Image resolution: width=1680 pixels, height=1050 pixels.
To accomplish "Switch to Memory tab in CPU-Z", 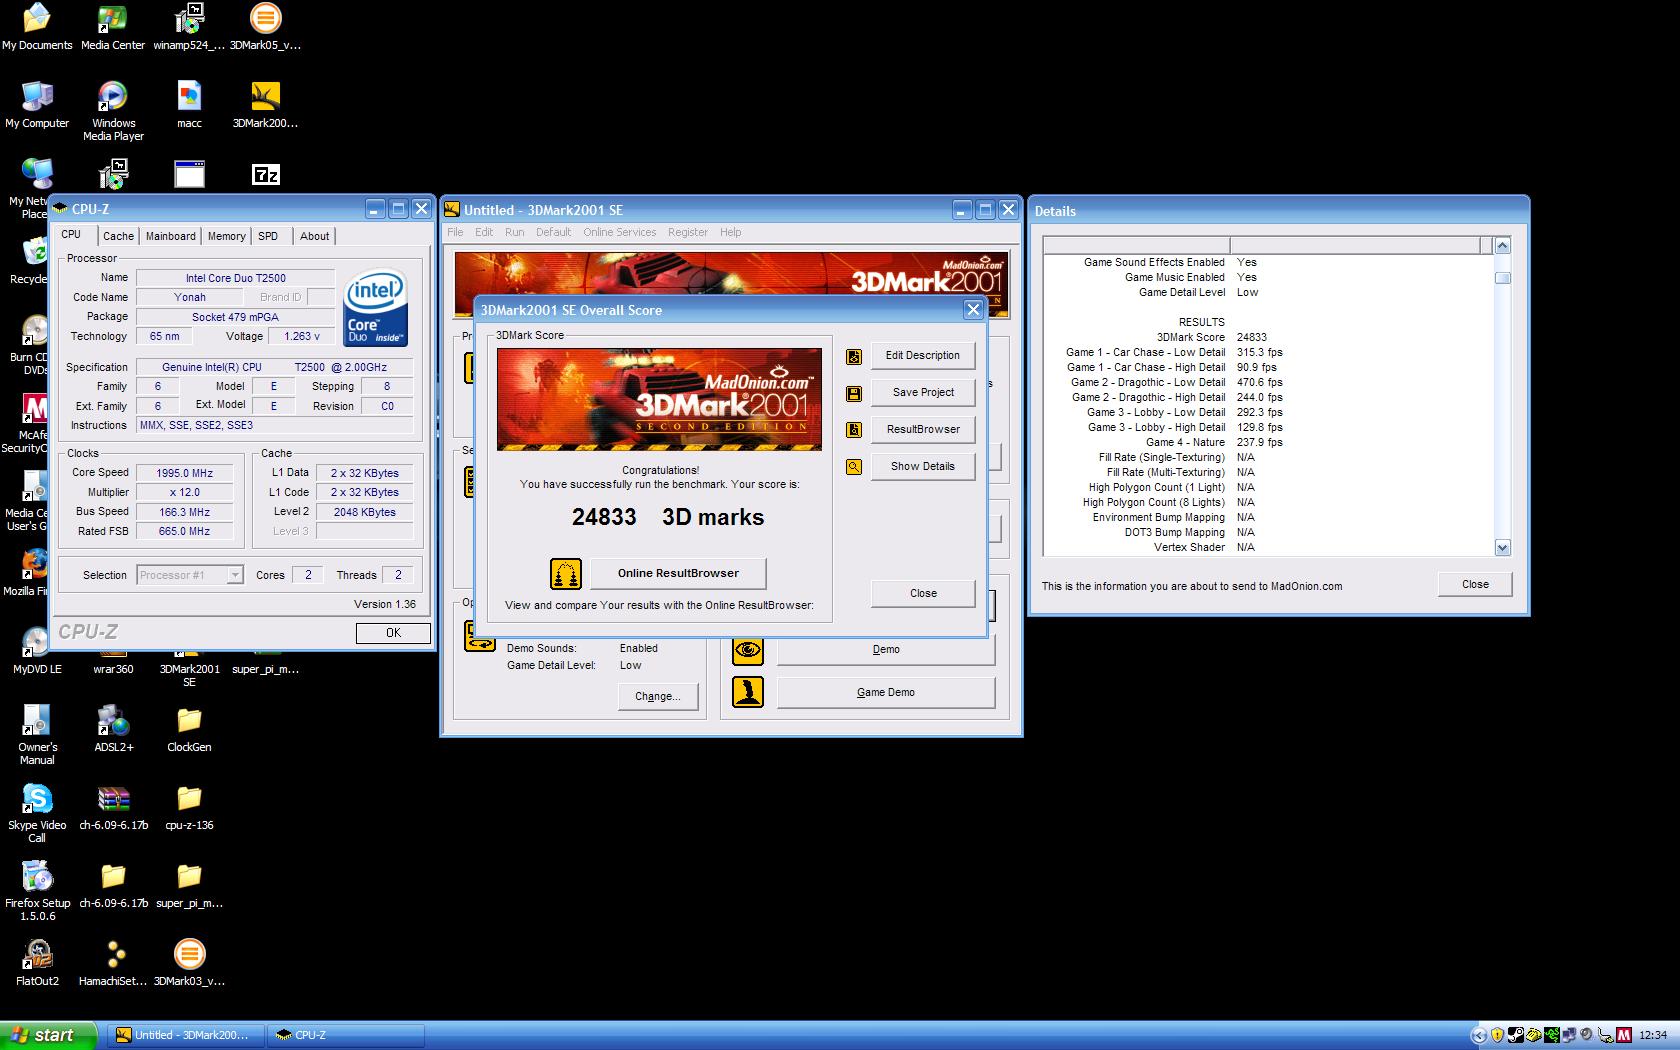I will [227, 236].
